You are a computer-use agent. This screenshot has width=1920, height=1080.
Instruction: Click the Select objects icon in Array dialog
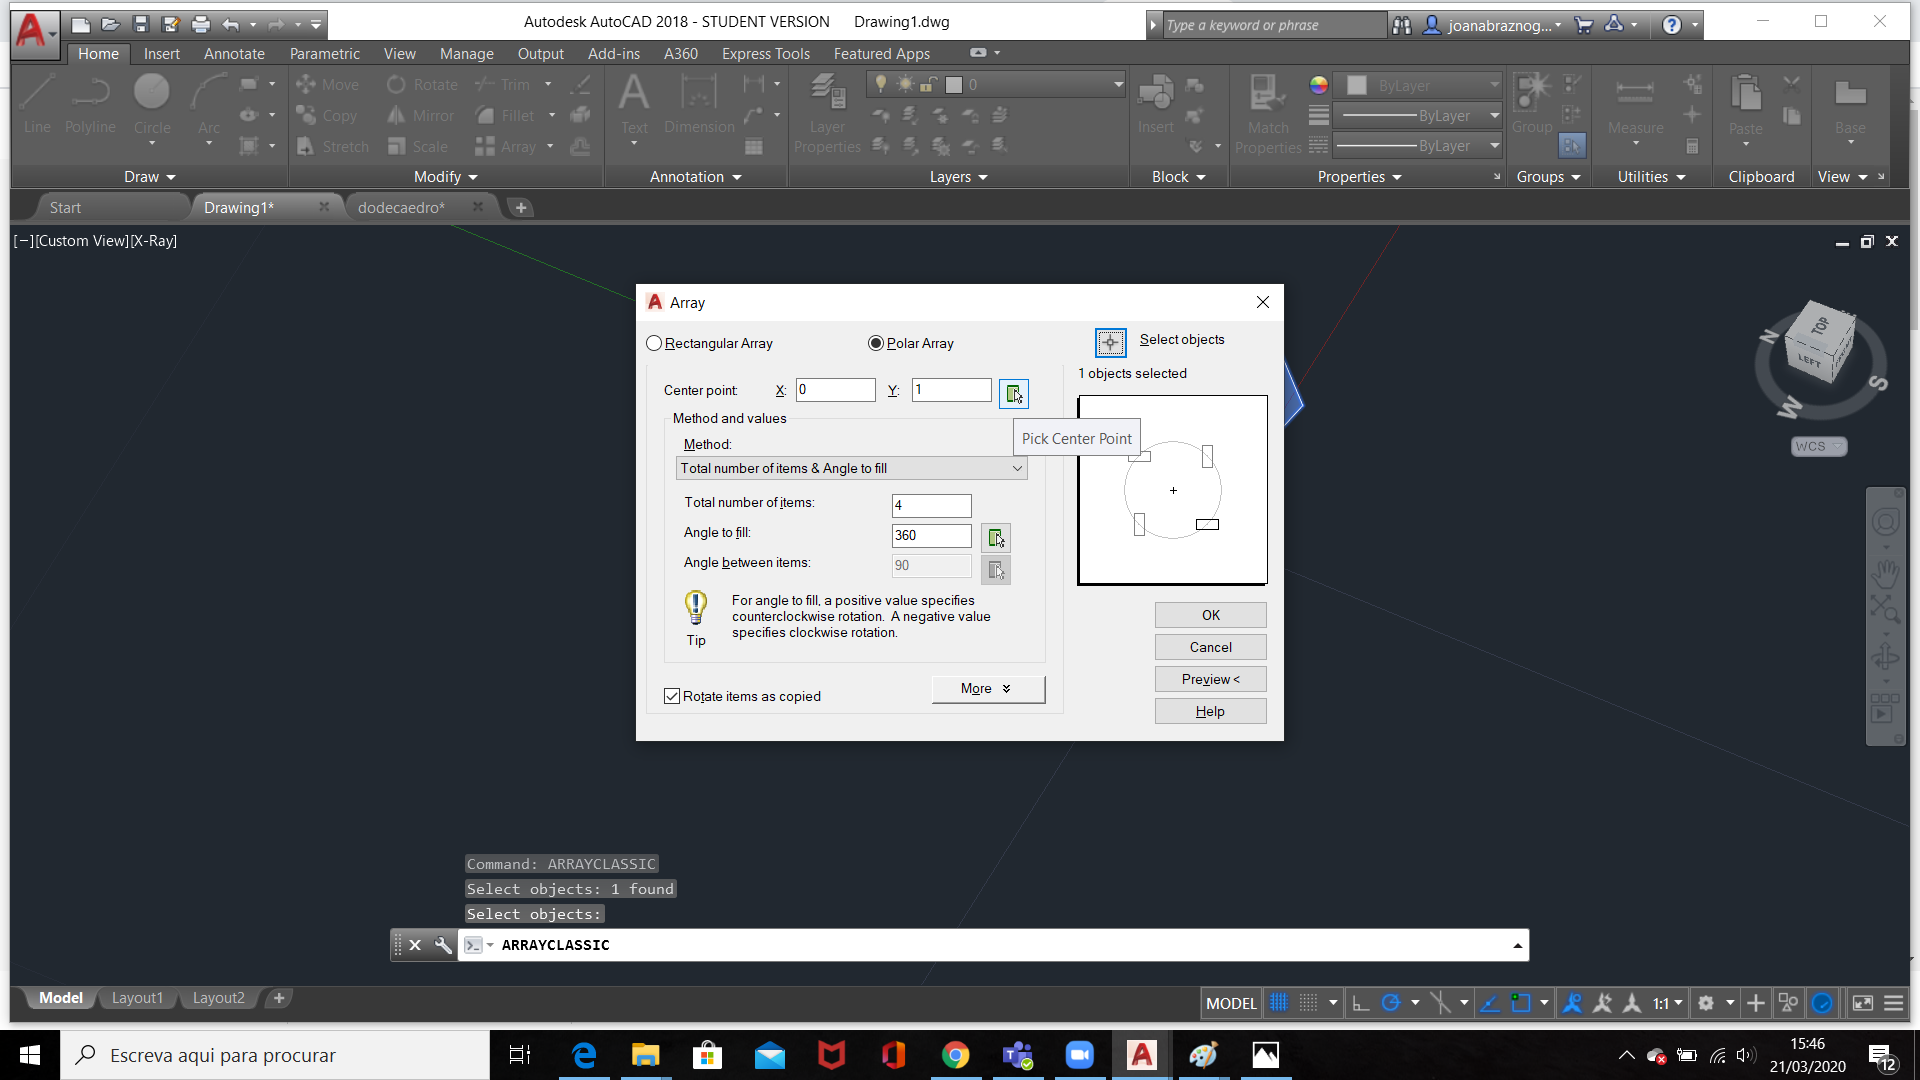pos(1110,342)
